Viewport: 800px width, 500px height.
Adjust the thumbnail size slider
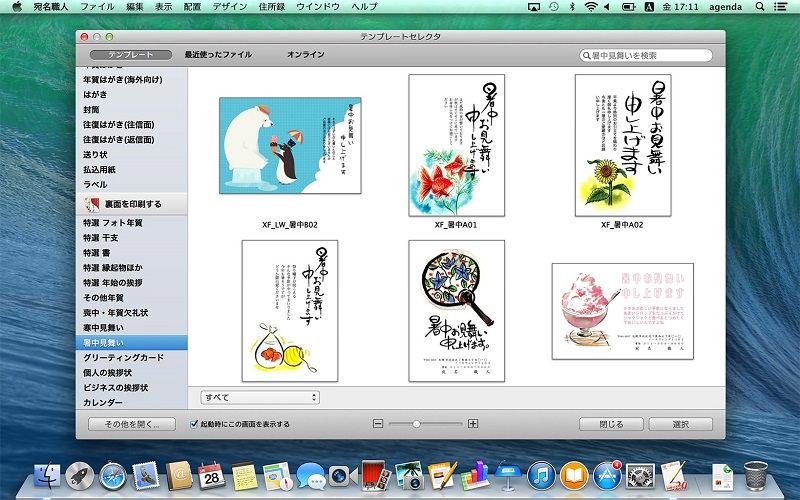pyautogui.click(x=417, y=423)
